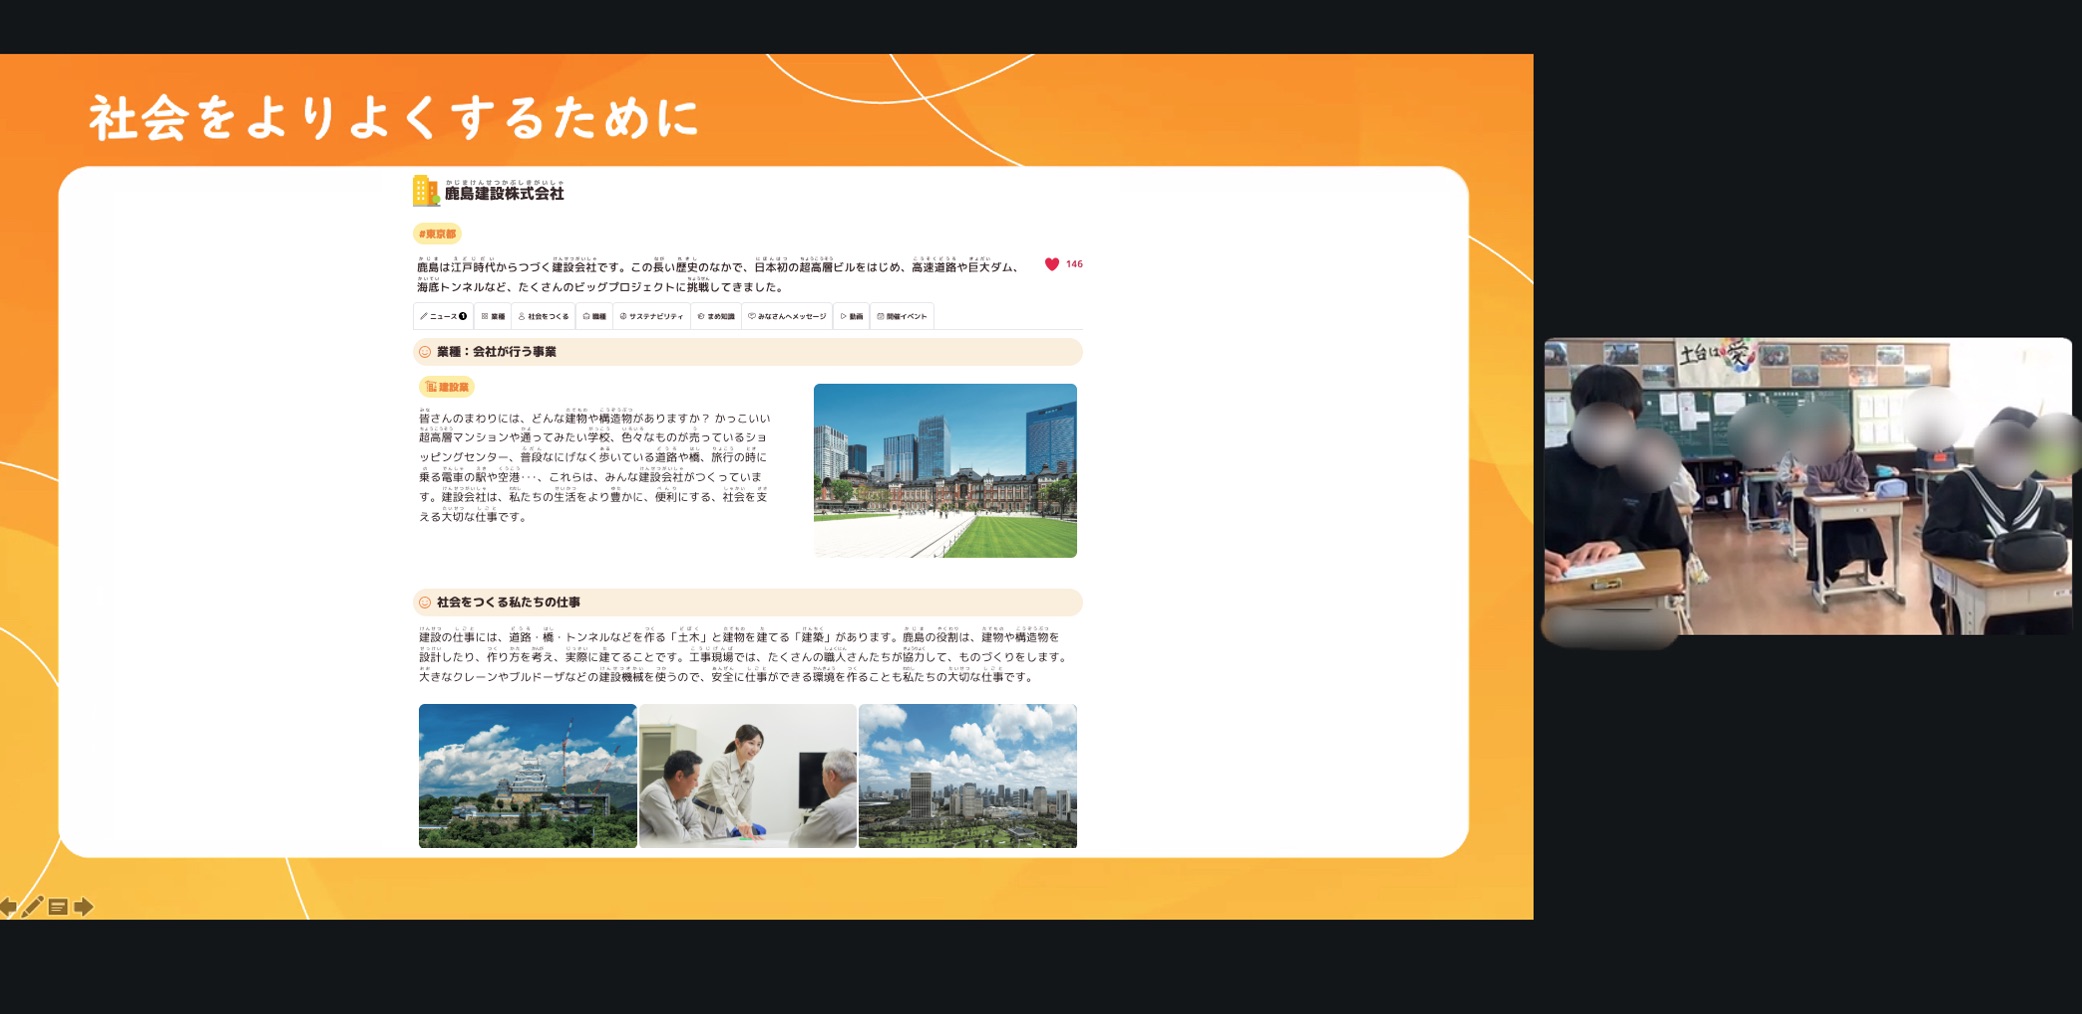This screenshot has width=2082, height=1014.
Task: Click the #東京都 hashtag tag
Action: tap(437, 234)
